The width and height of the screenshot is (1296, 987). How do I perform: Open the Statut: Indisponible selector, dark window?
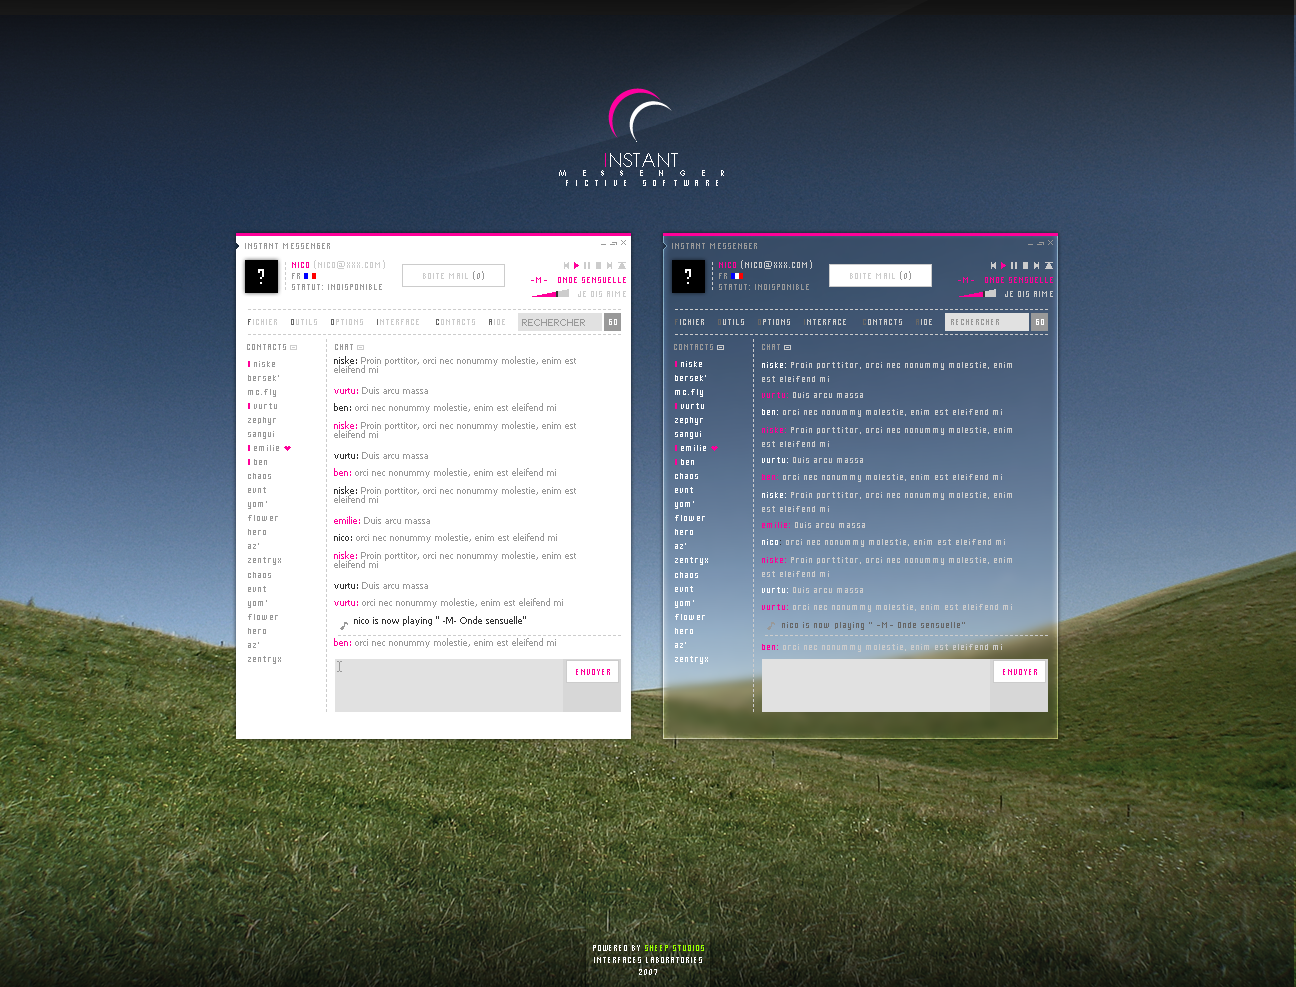764,287
